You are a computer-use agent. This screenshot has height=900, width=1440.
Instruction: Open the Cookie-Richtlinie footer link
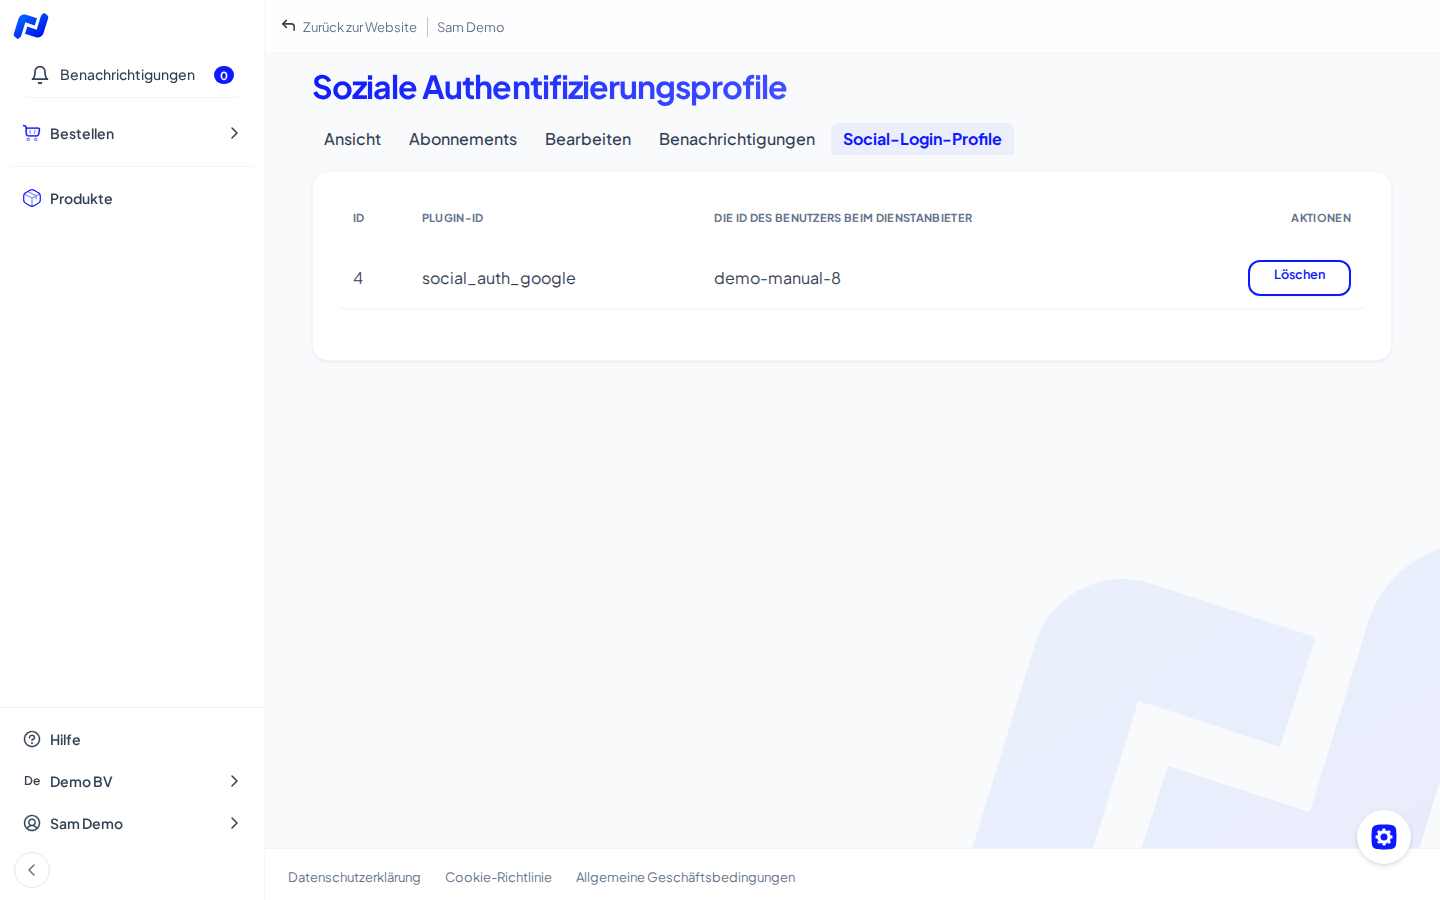(498, 877)
